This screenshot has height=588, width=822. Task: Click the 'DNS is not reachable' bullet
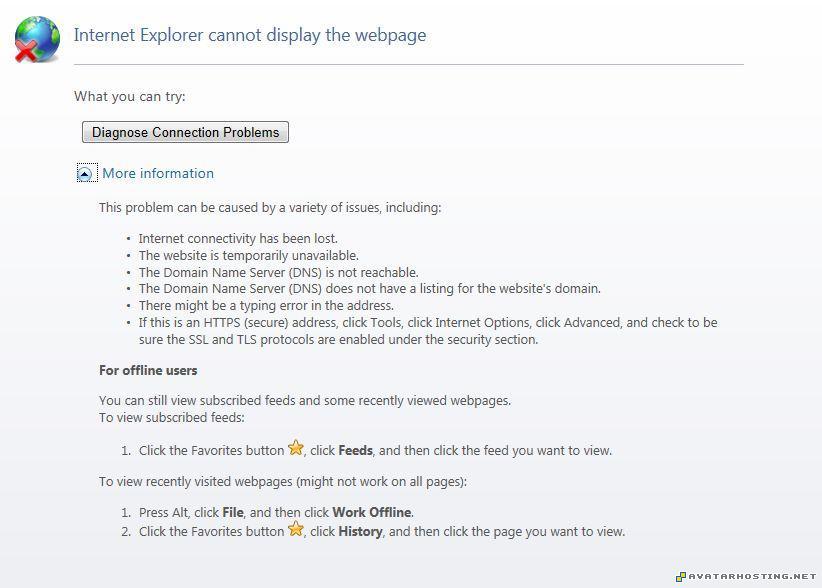[x=278, y=272]
